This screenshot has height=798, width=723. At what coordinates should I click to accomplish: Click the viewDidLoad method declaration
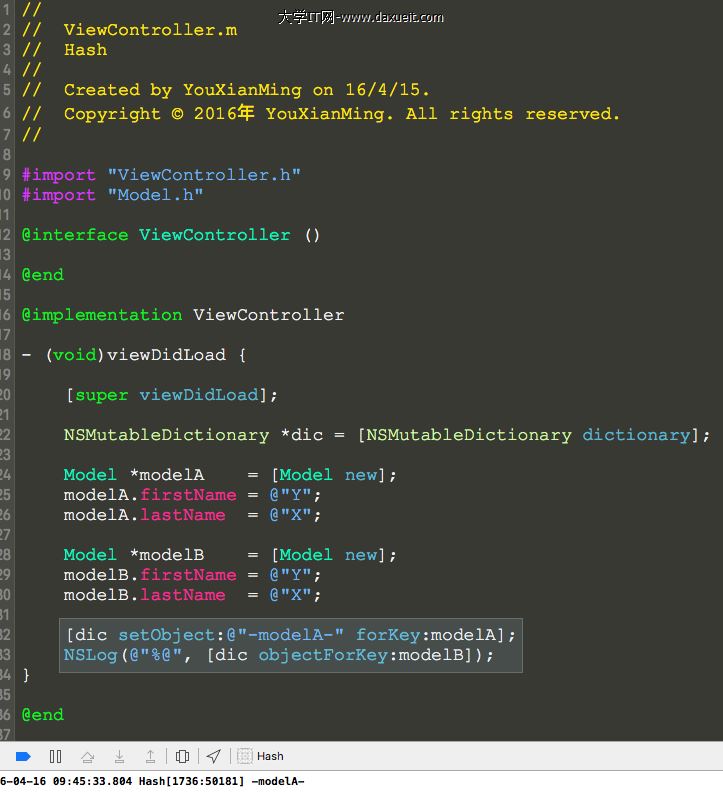tap(165, 355)
